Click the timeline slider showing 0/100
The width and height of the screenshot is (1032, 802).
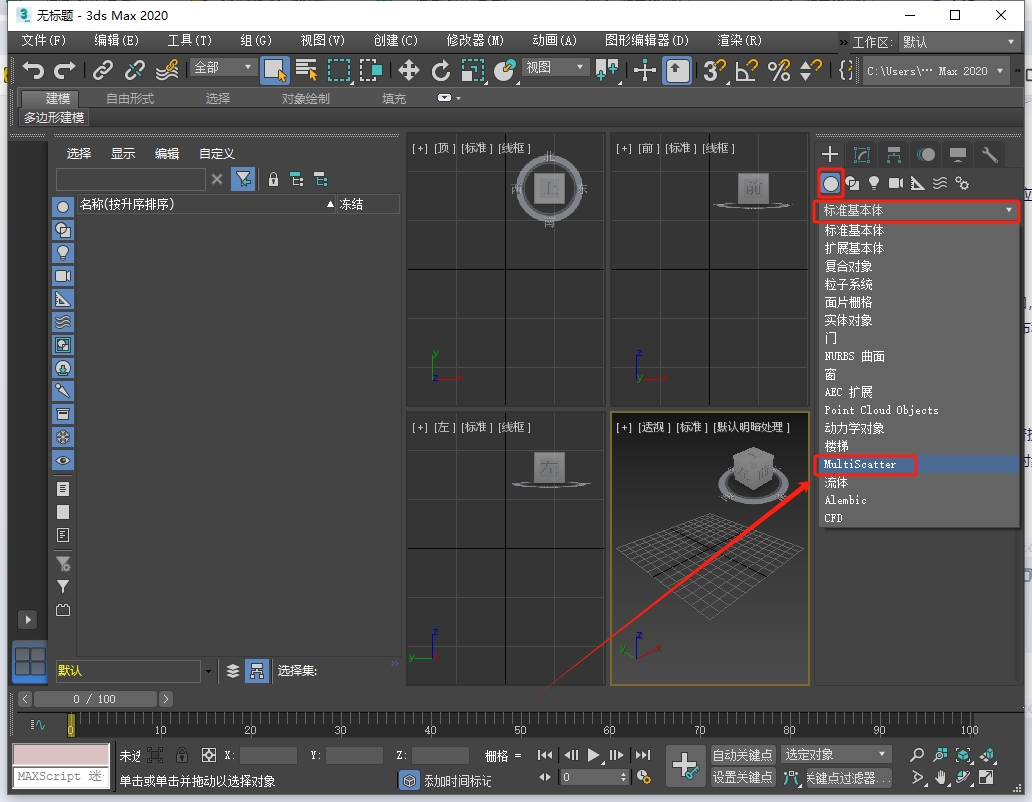pos(96,699)
